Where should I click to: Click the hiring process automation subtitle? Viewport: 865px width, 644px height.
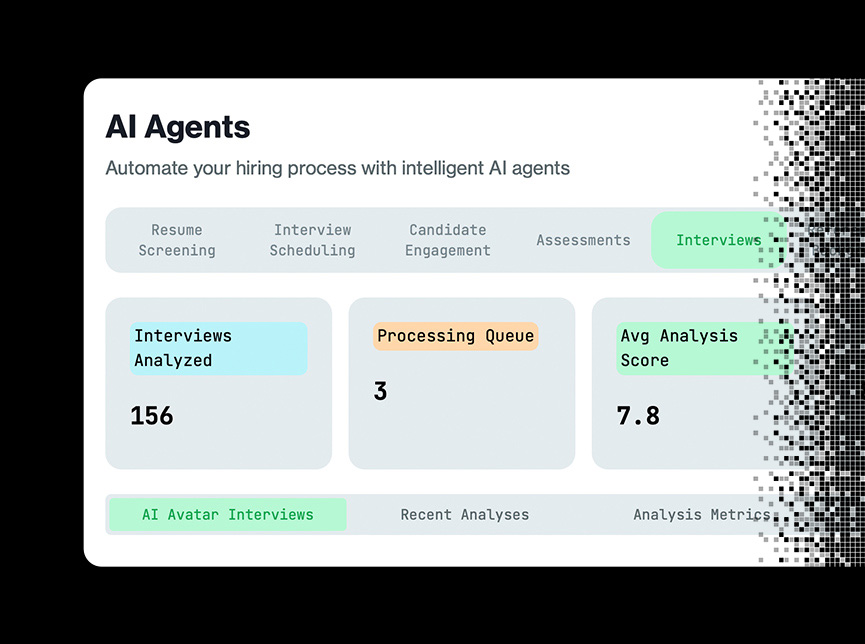point(337,168)
